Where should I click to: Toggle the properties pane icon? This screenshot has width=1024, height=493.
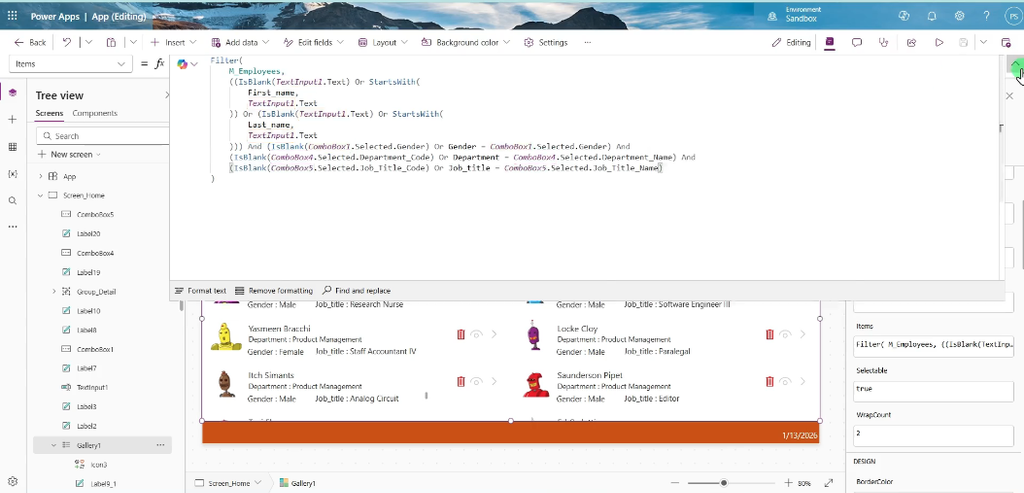pos(829,42)
